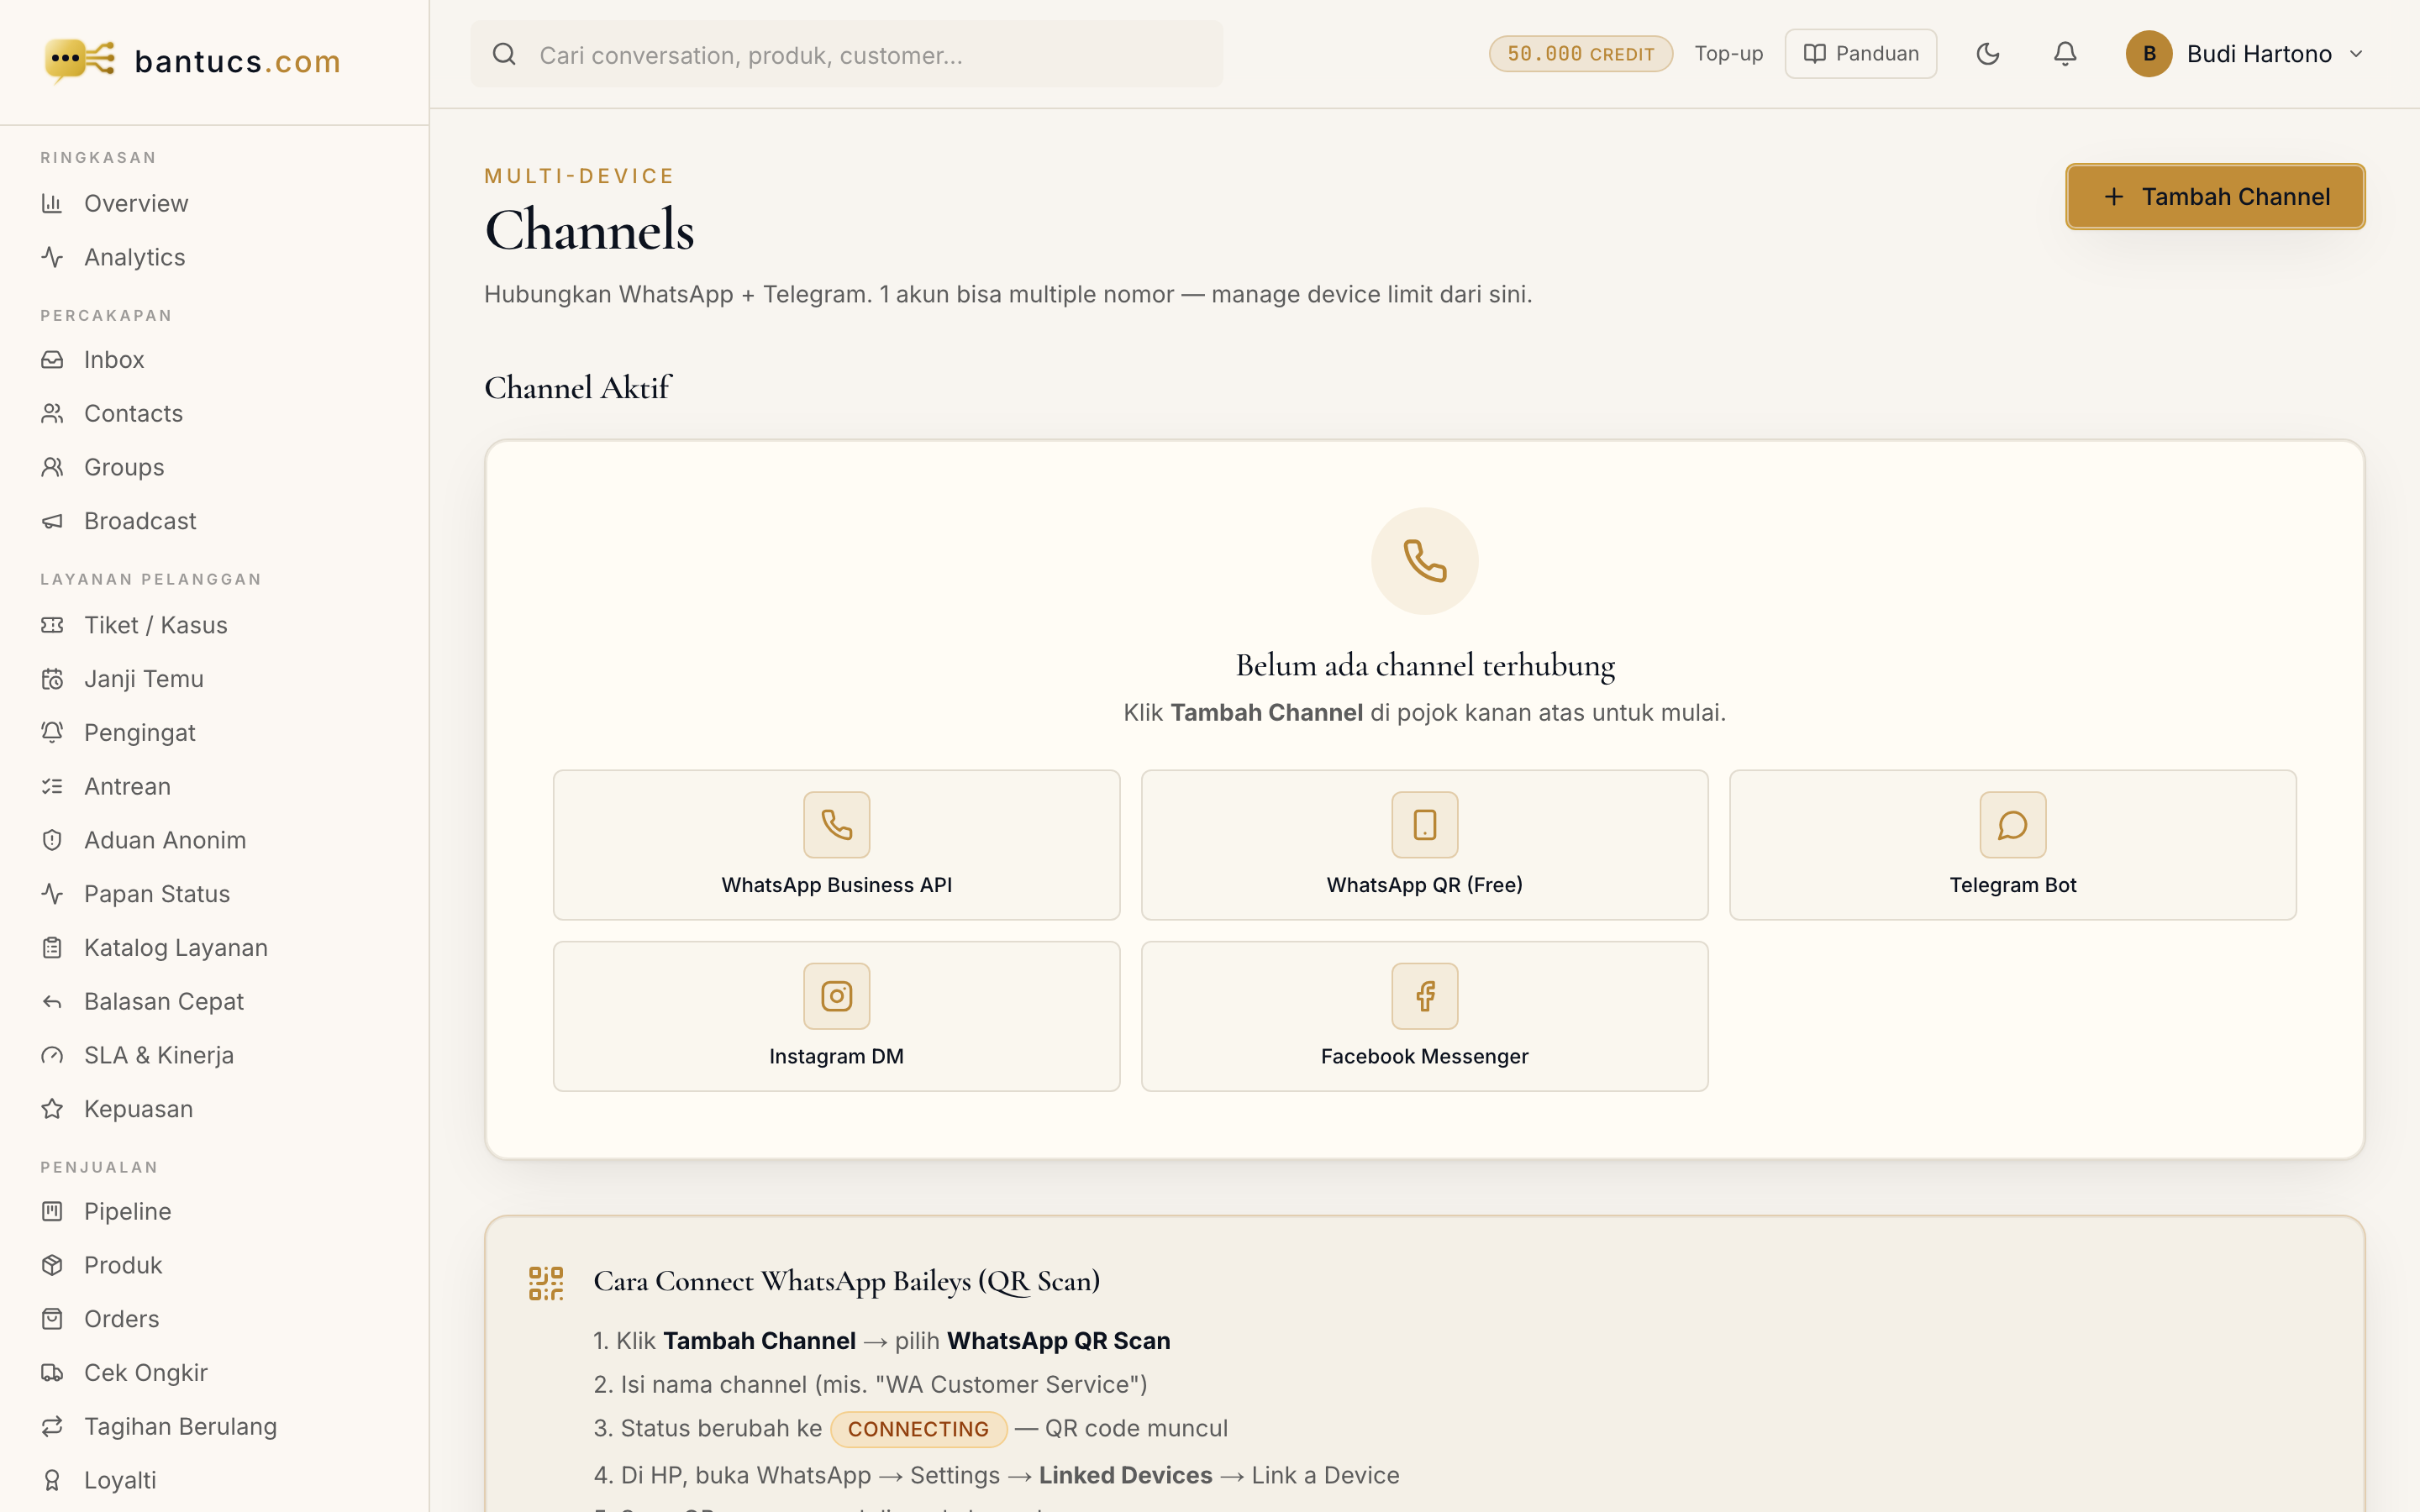Choose the Telegram Bot card

2012,845
